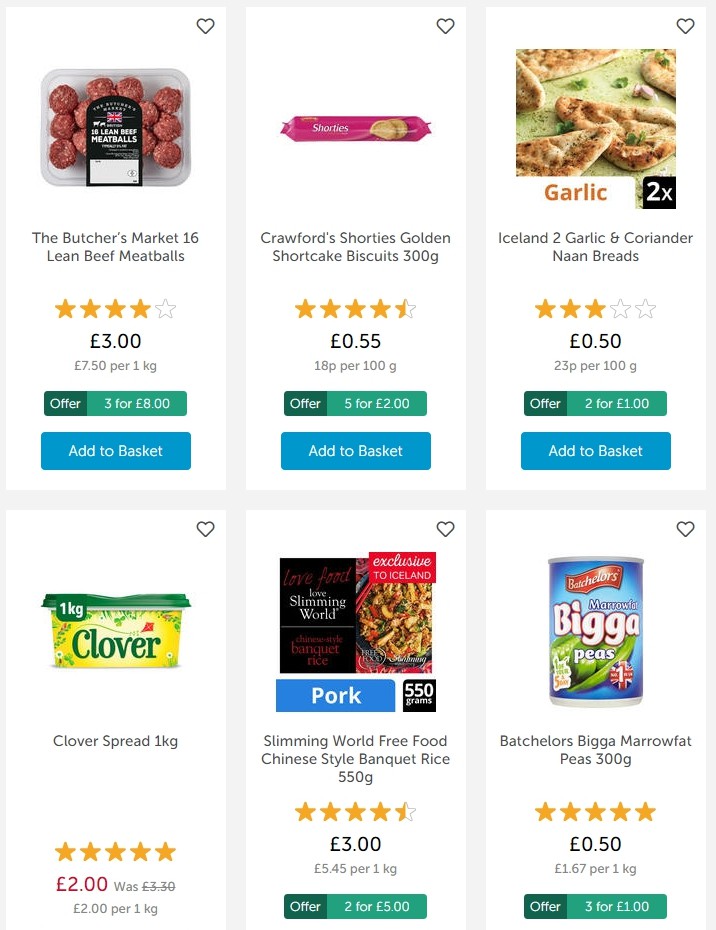Open the Clover Spread 1kg product title
Screen dimensions: 716x930
(114, 741)
